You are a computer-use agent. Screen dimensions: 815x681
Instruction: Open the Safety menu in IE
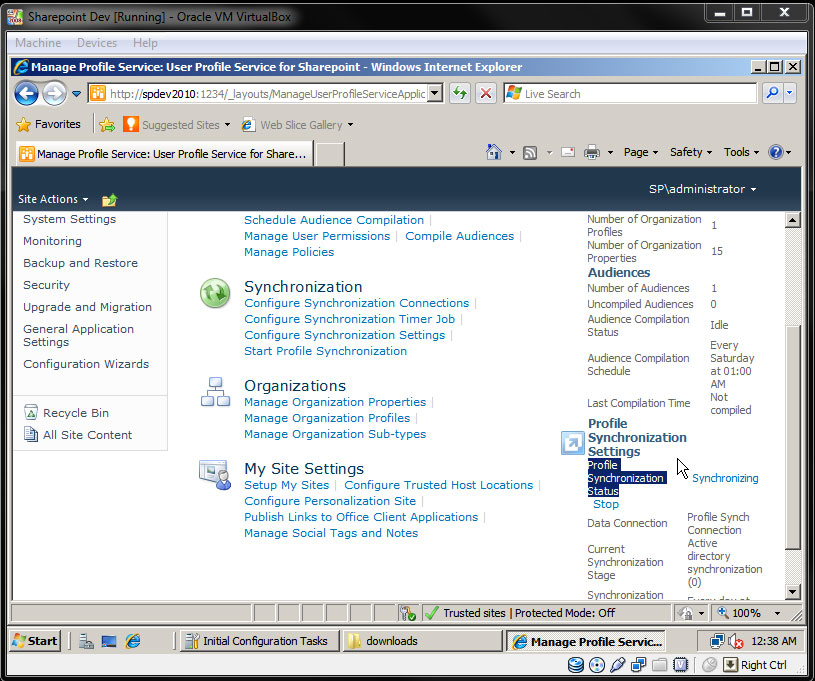[691, 152]
